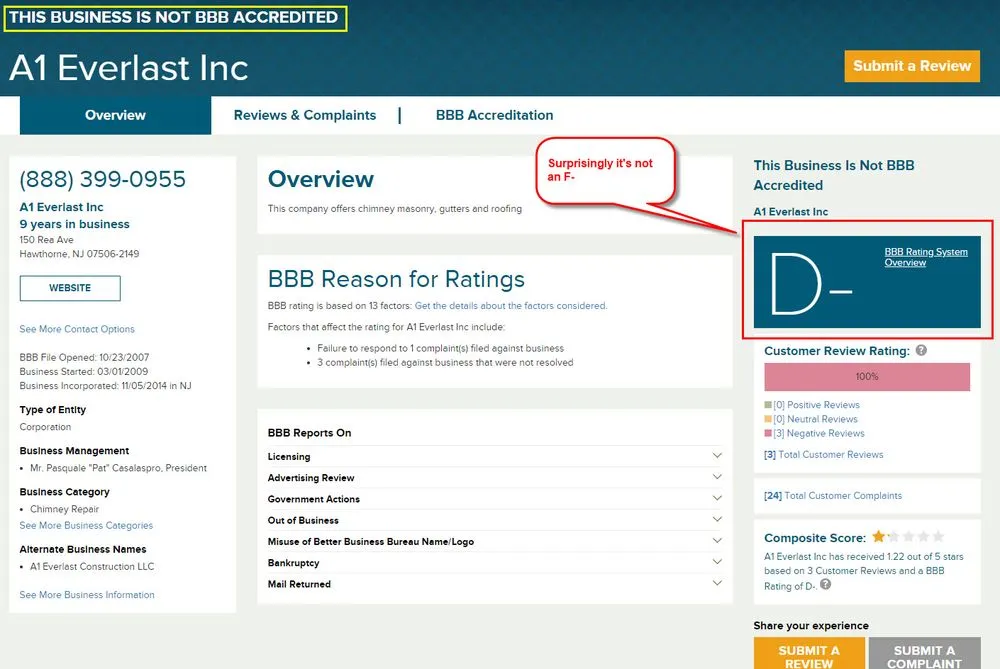This screenshot has height=669, width=1000.
Task: Expand the Mail Returned section
Action: [x=716, y=583]
